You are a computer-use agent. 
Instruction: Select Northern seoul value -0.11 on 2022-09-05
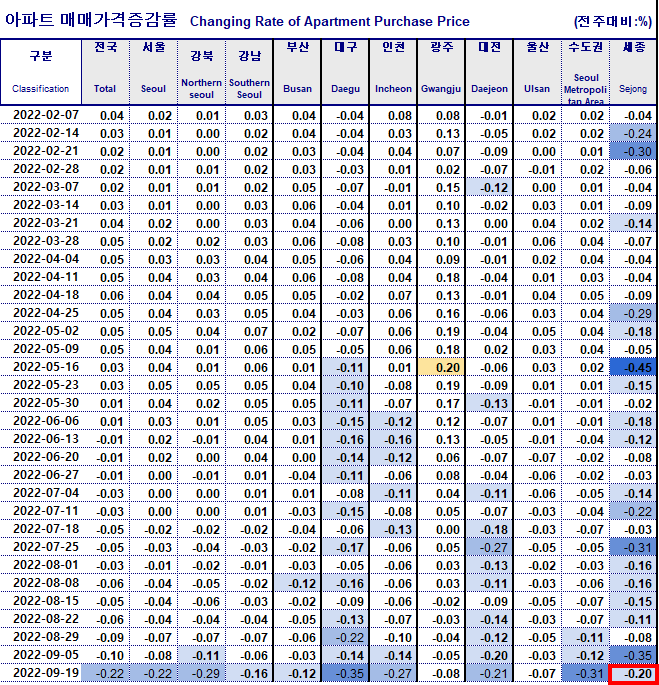pyautogui.click(x=201, y=655)
